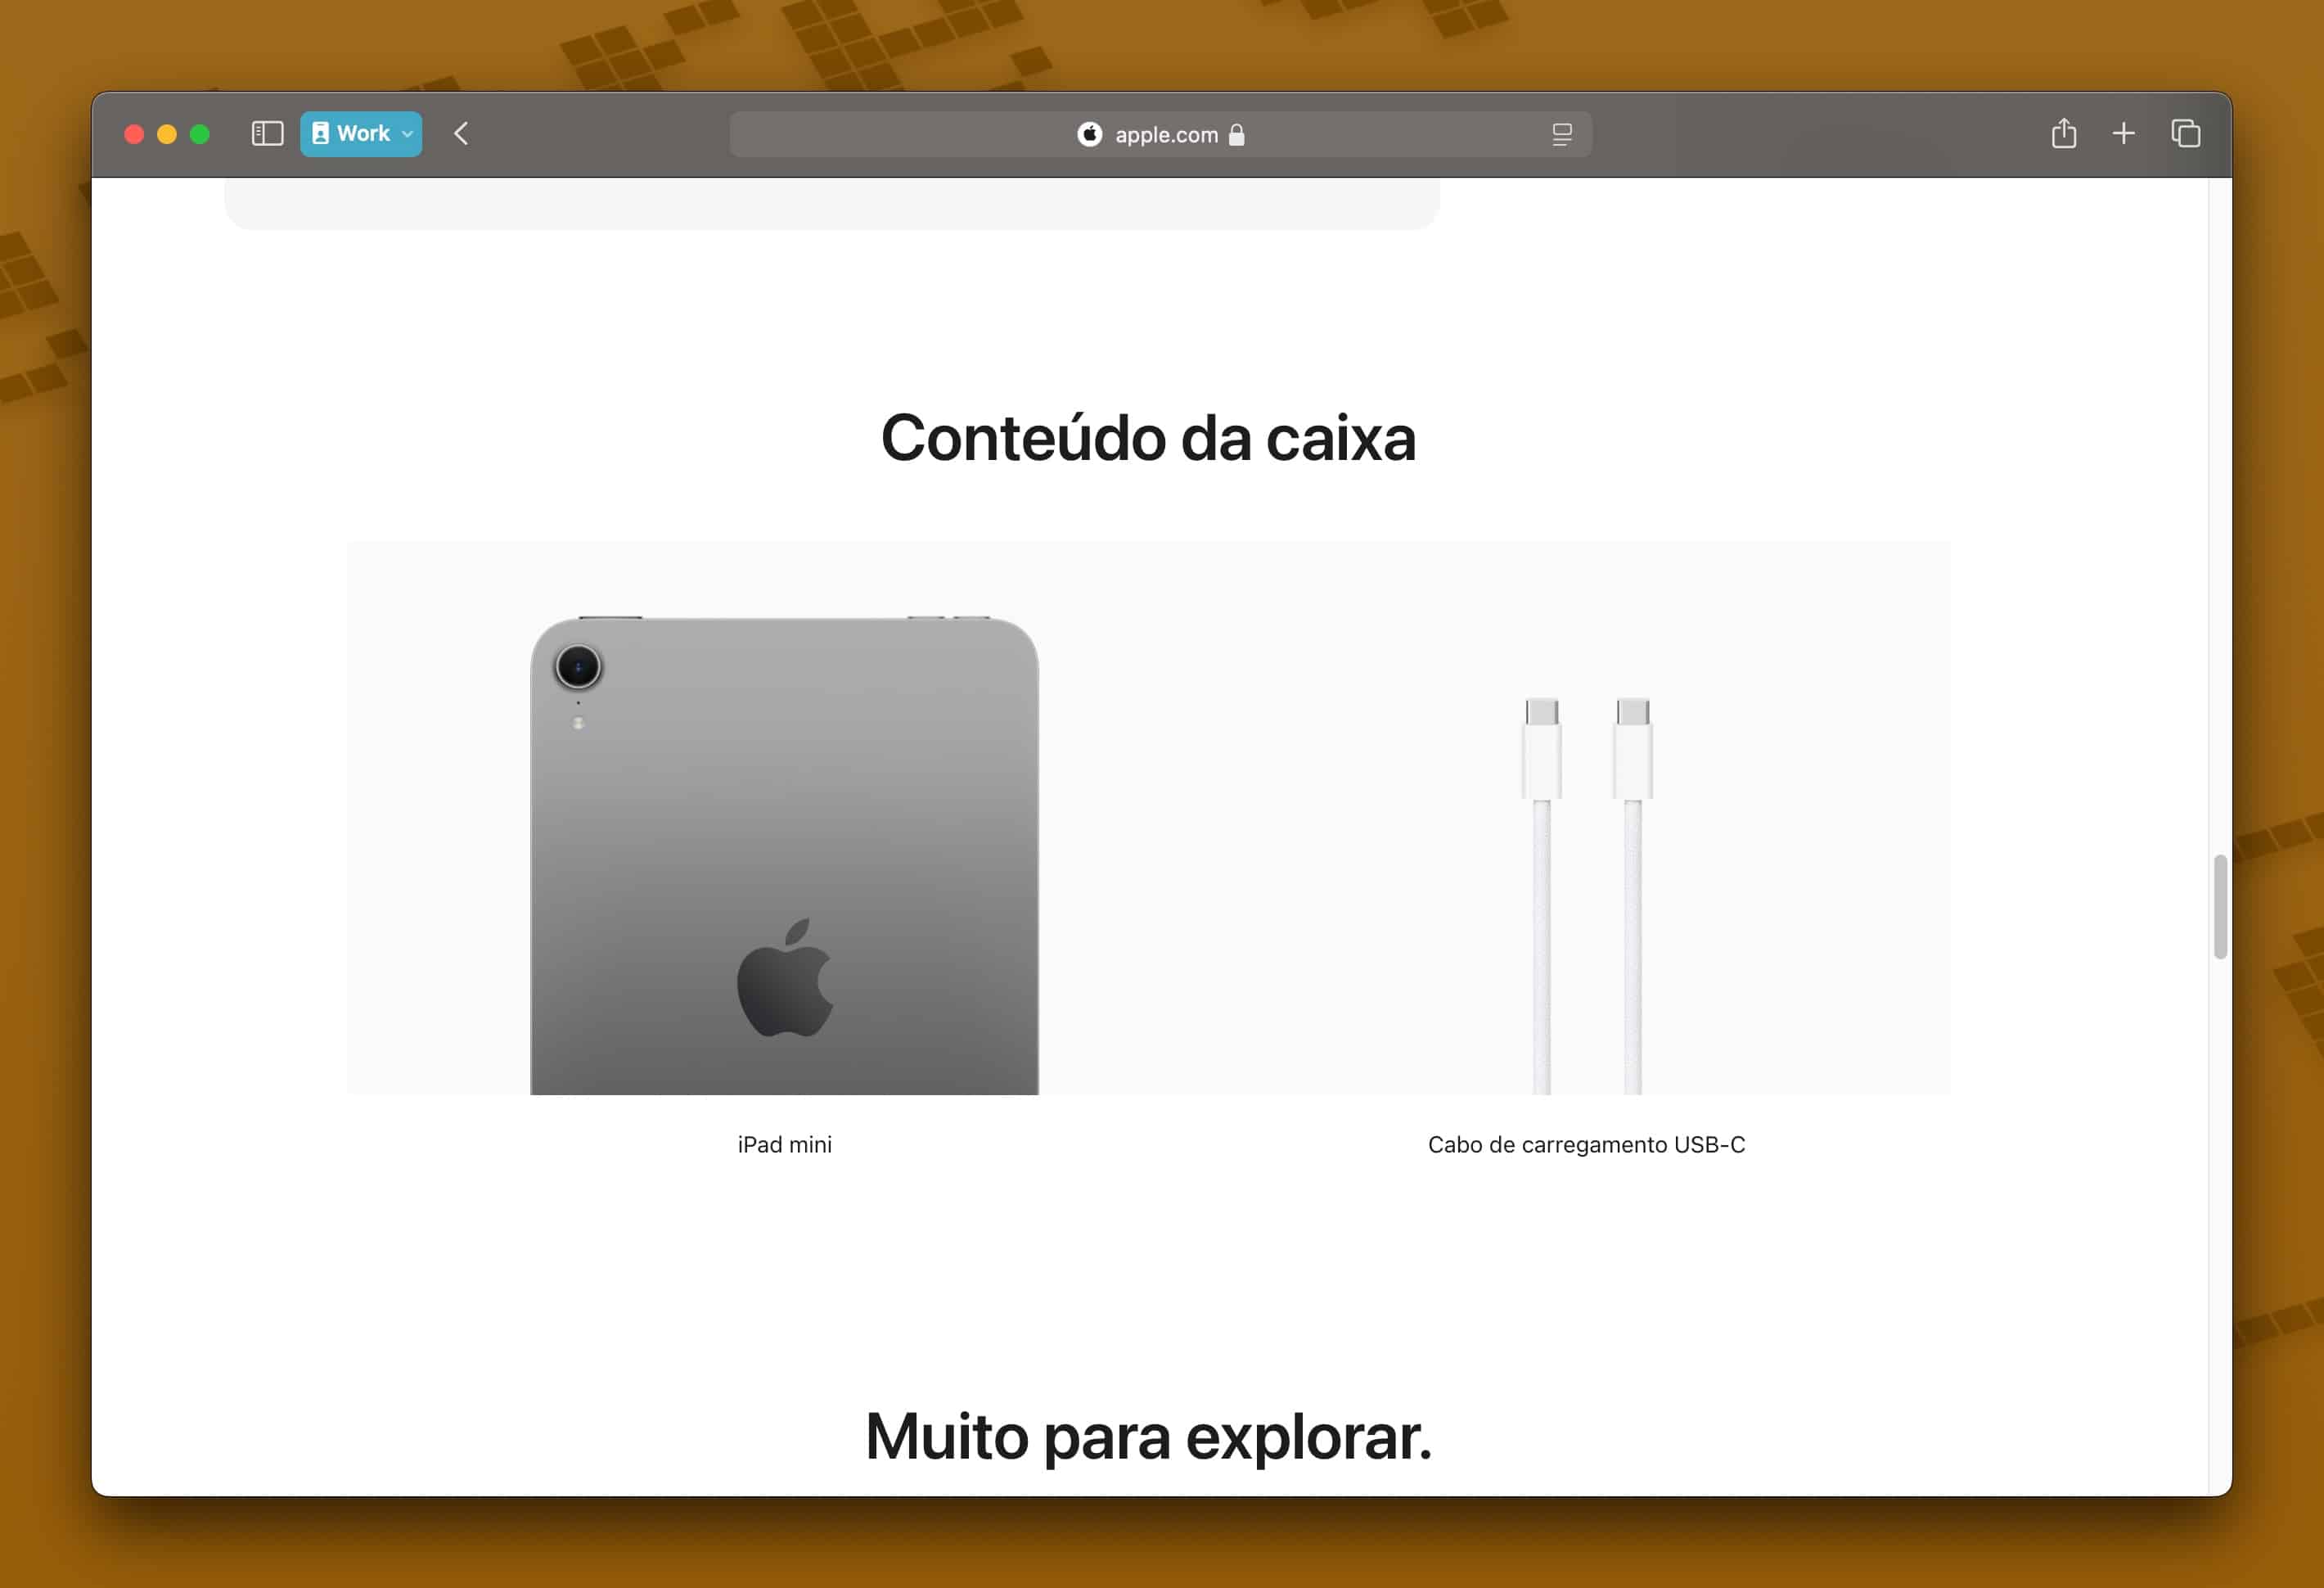The width and height of the screenshot is (2324, 1588).
Task: Show tab overview icon
Action: tap(2186, 133)
